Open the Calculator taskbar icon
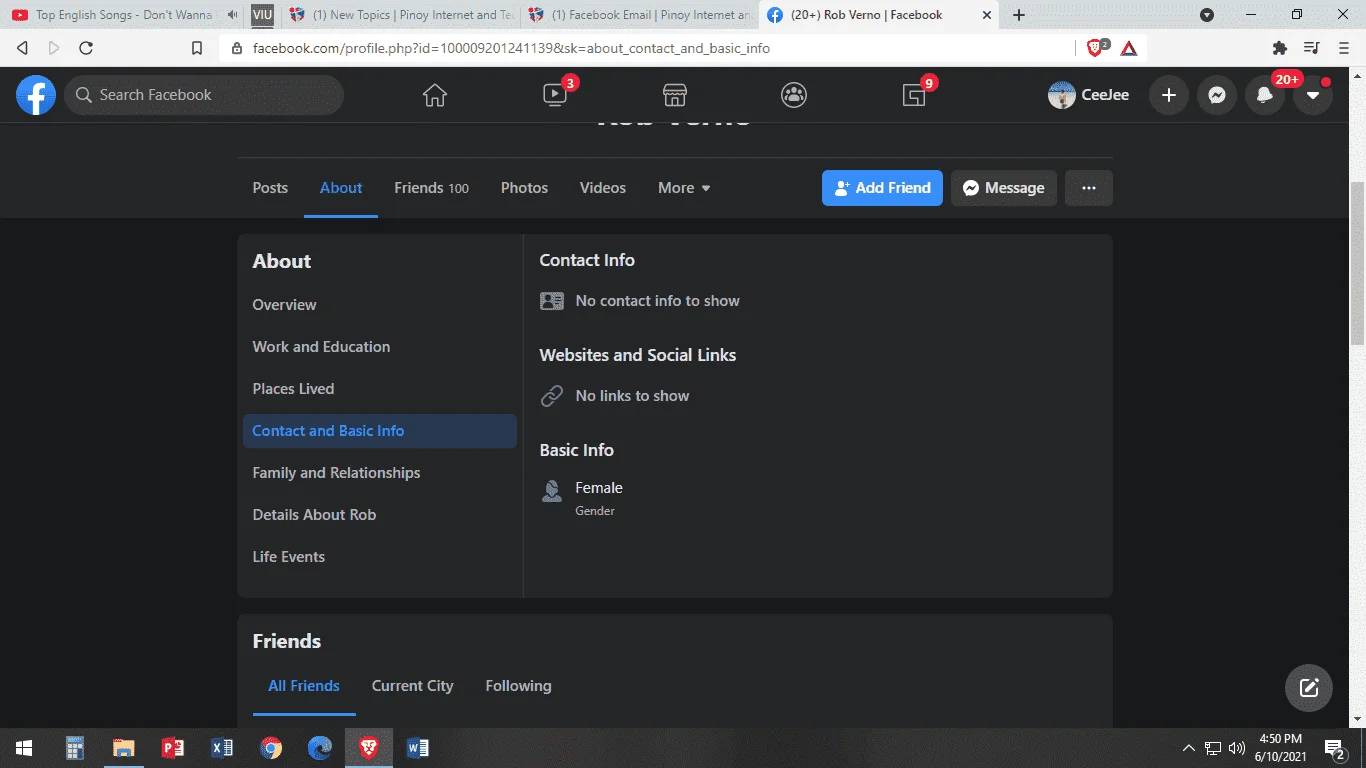The image size is (1366, 768). pyautogui.click(x=75, y=748)
